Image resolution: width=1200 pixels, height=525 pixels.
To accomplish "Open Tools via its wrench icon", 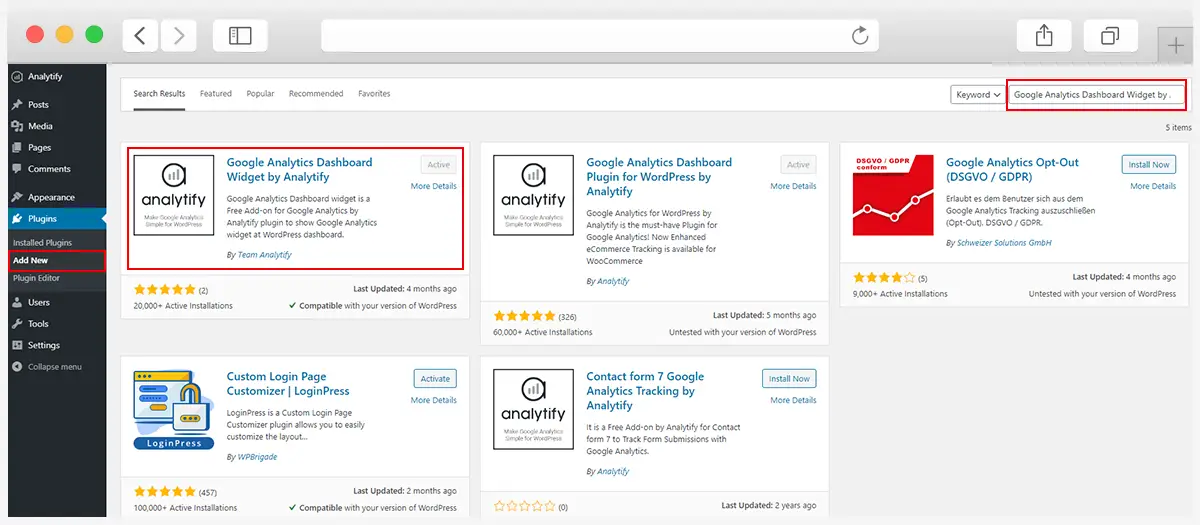I will [x=17, y=324].
